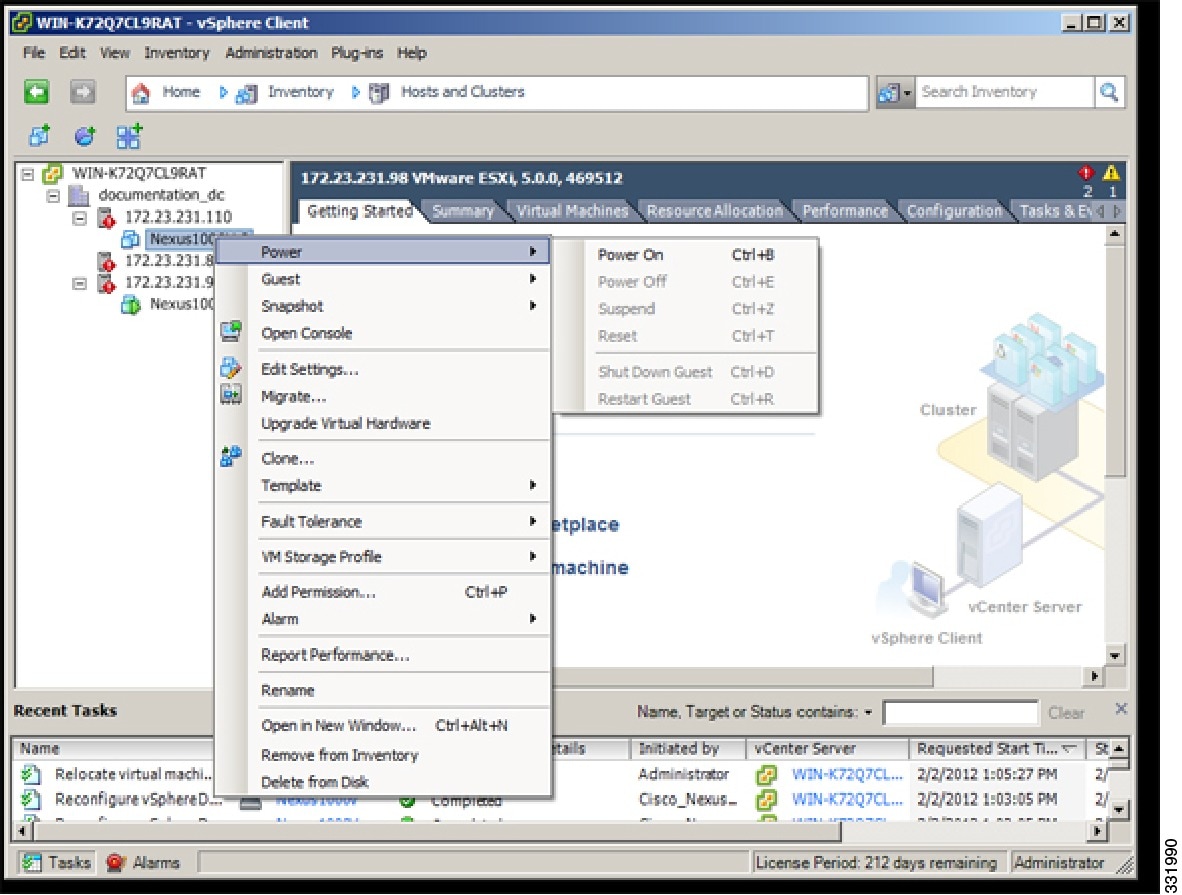Click the Tasks status bar button
Screen dimensions: 1182x895
[x=56, y=862]
